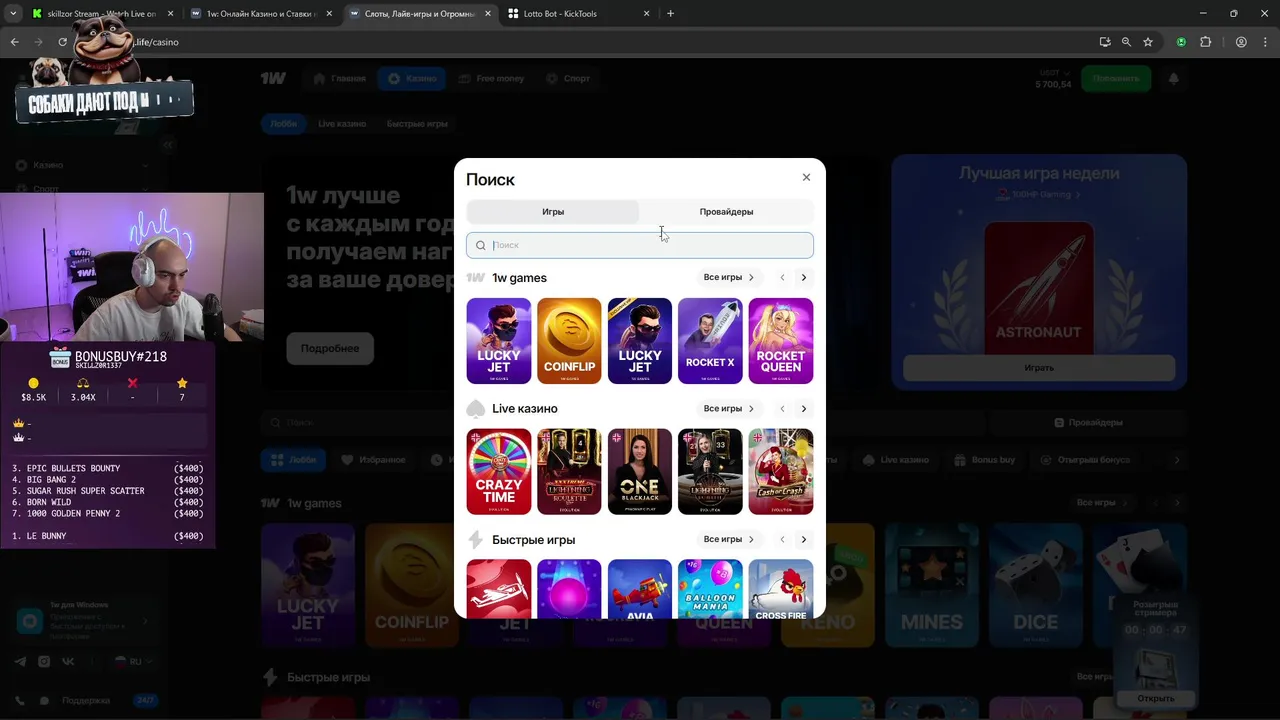Open the Cross Fire quick game
The height and width of the screenshot is (720, 1280).
[x=781, y=590]
